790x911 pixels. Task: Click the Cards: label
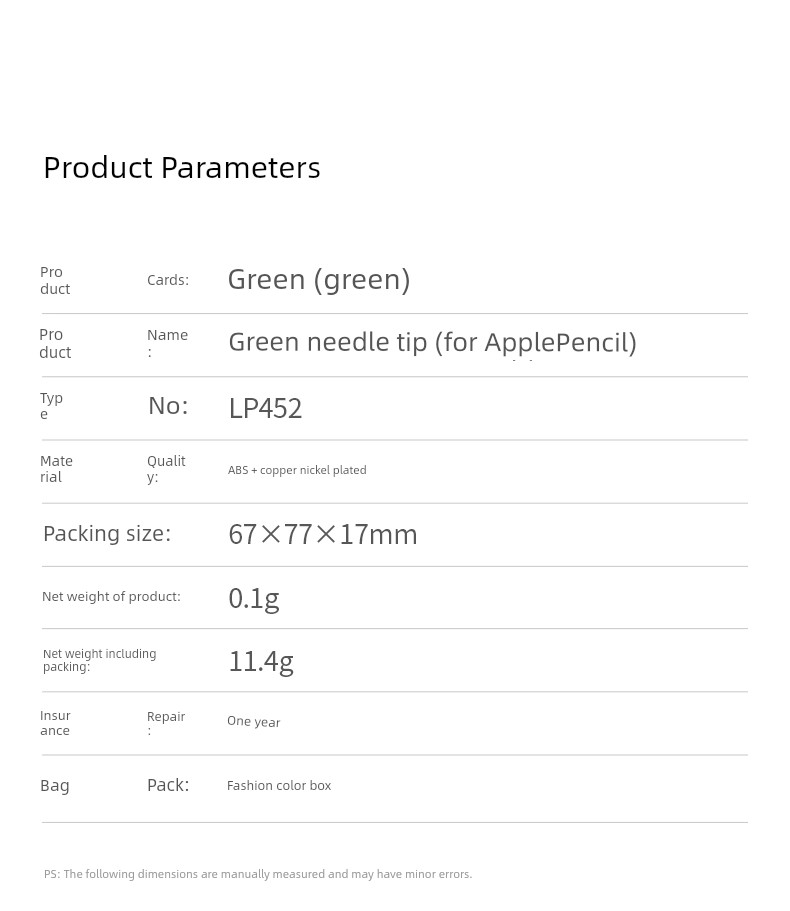(x=168, y=280)
